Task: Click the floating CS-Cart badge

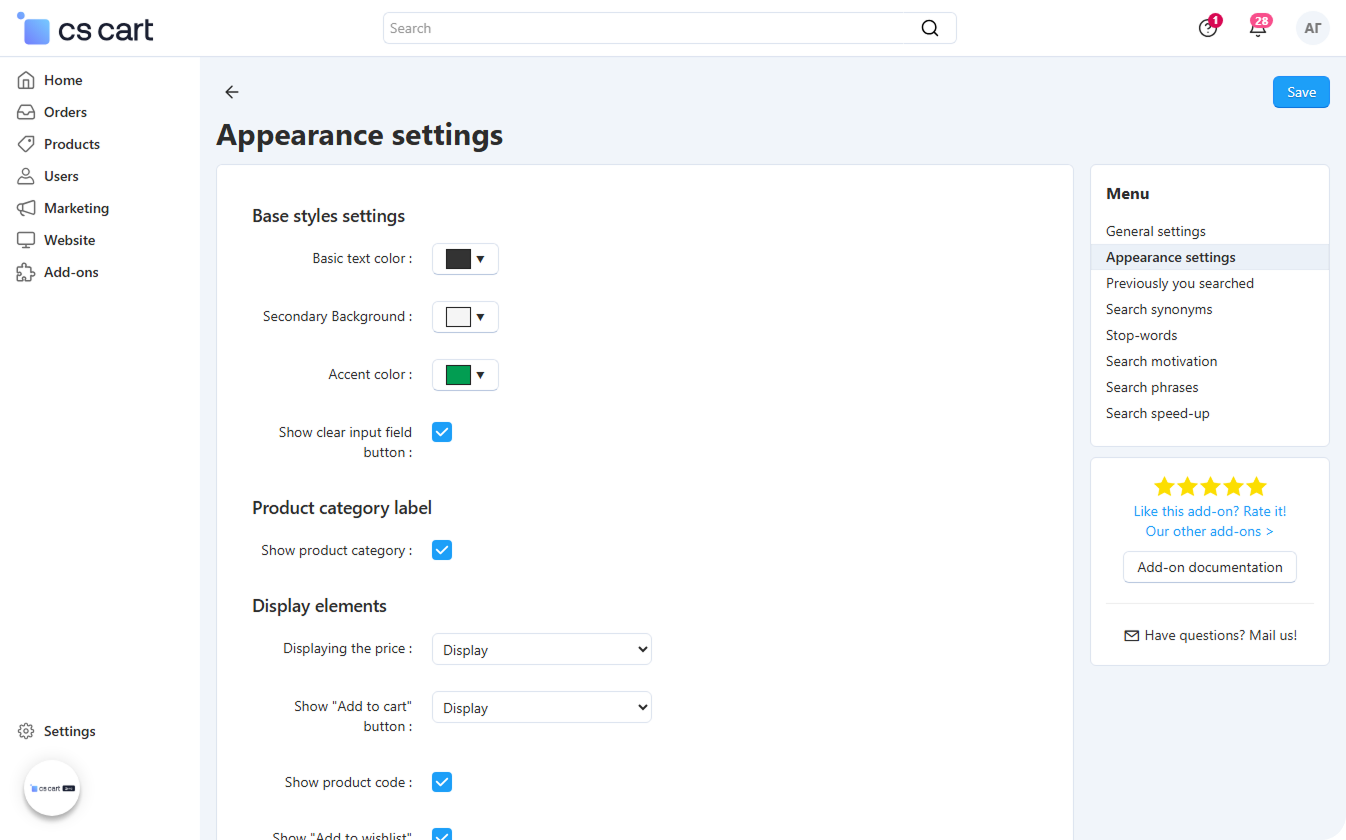Action: coord(52,788)
